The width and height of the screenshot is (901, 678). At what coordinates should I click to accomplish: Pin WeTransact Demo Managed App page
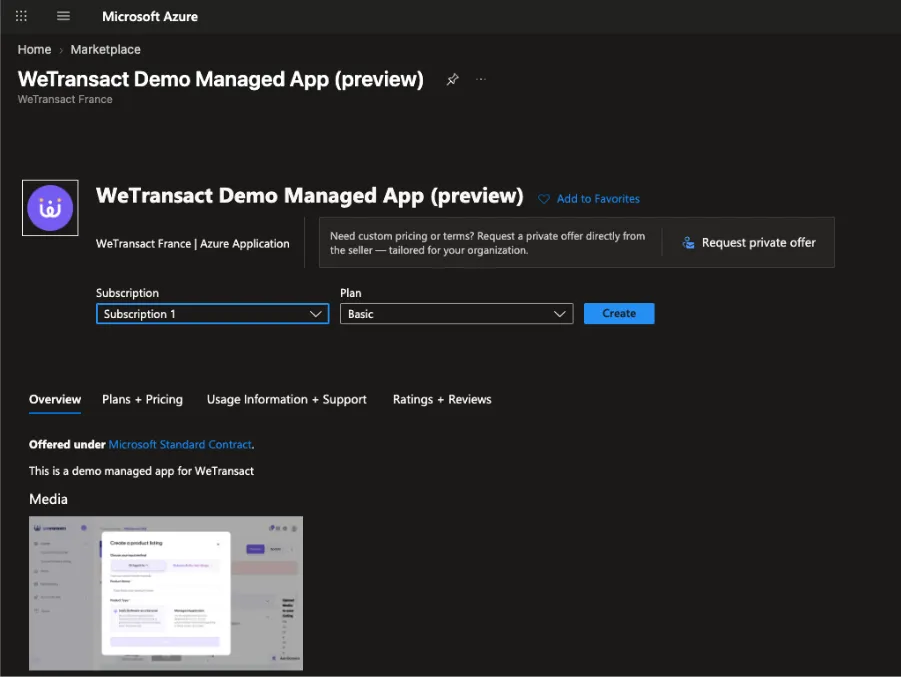click(453, 79)
